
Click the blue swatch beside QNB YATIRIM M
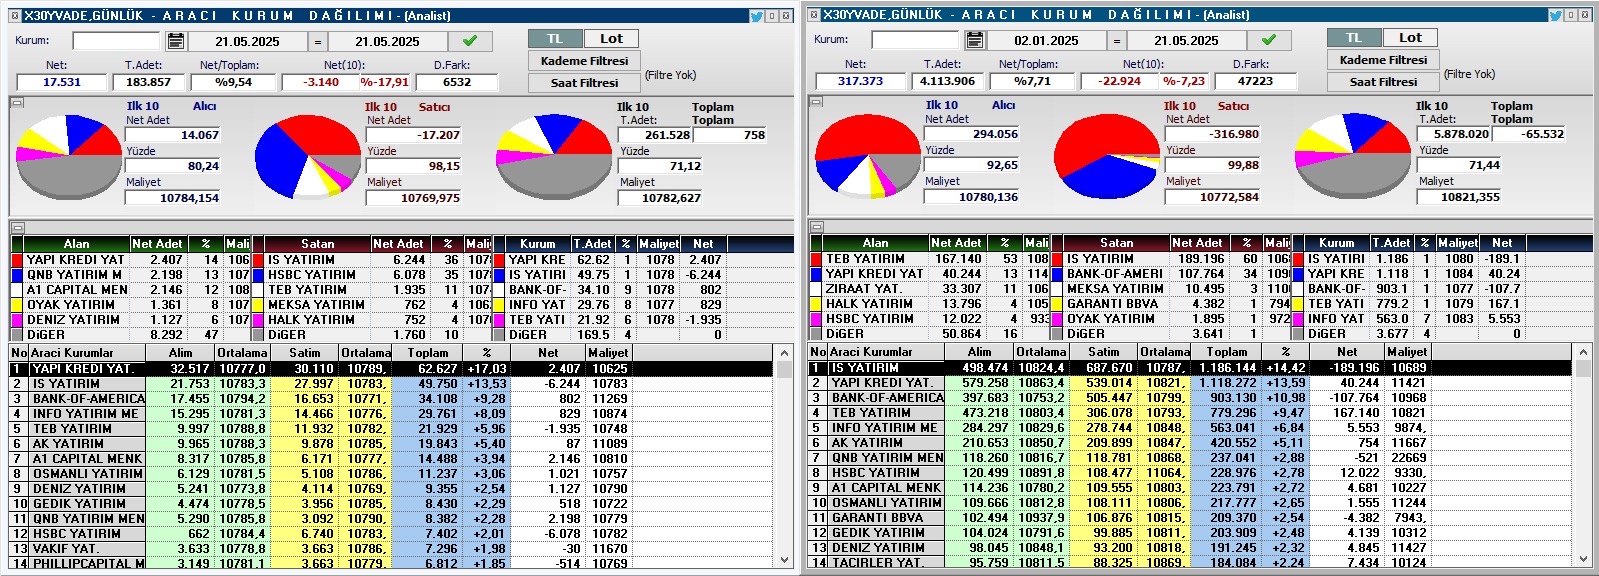coord(17,275)
